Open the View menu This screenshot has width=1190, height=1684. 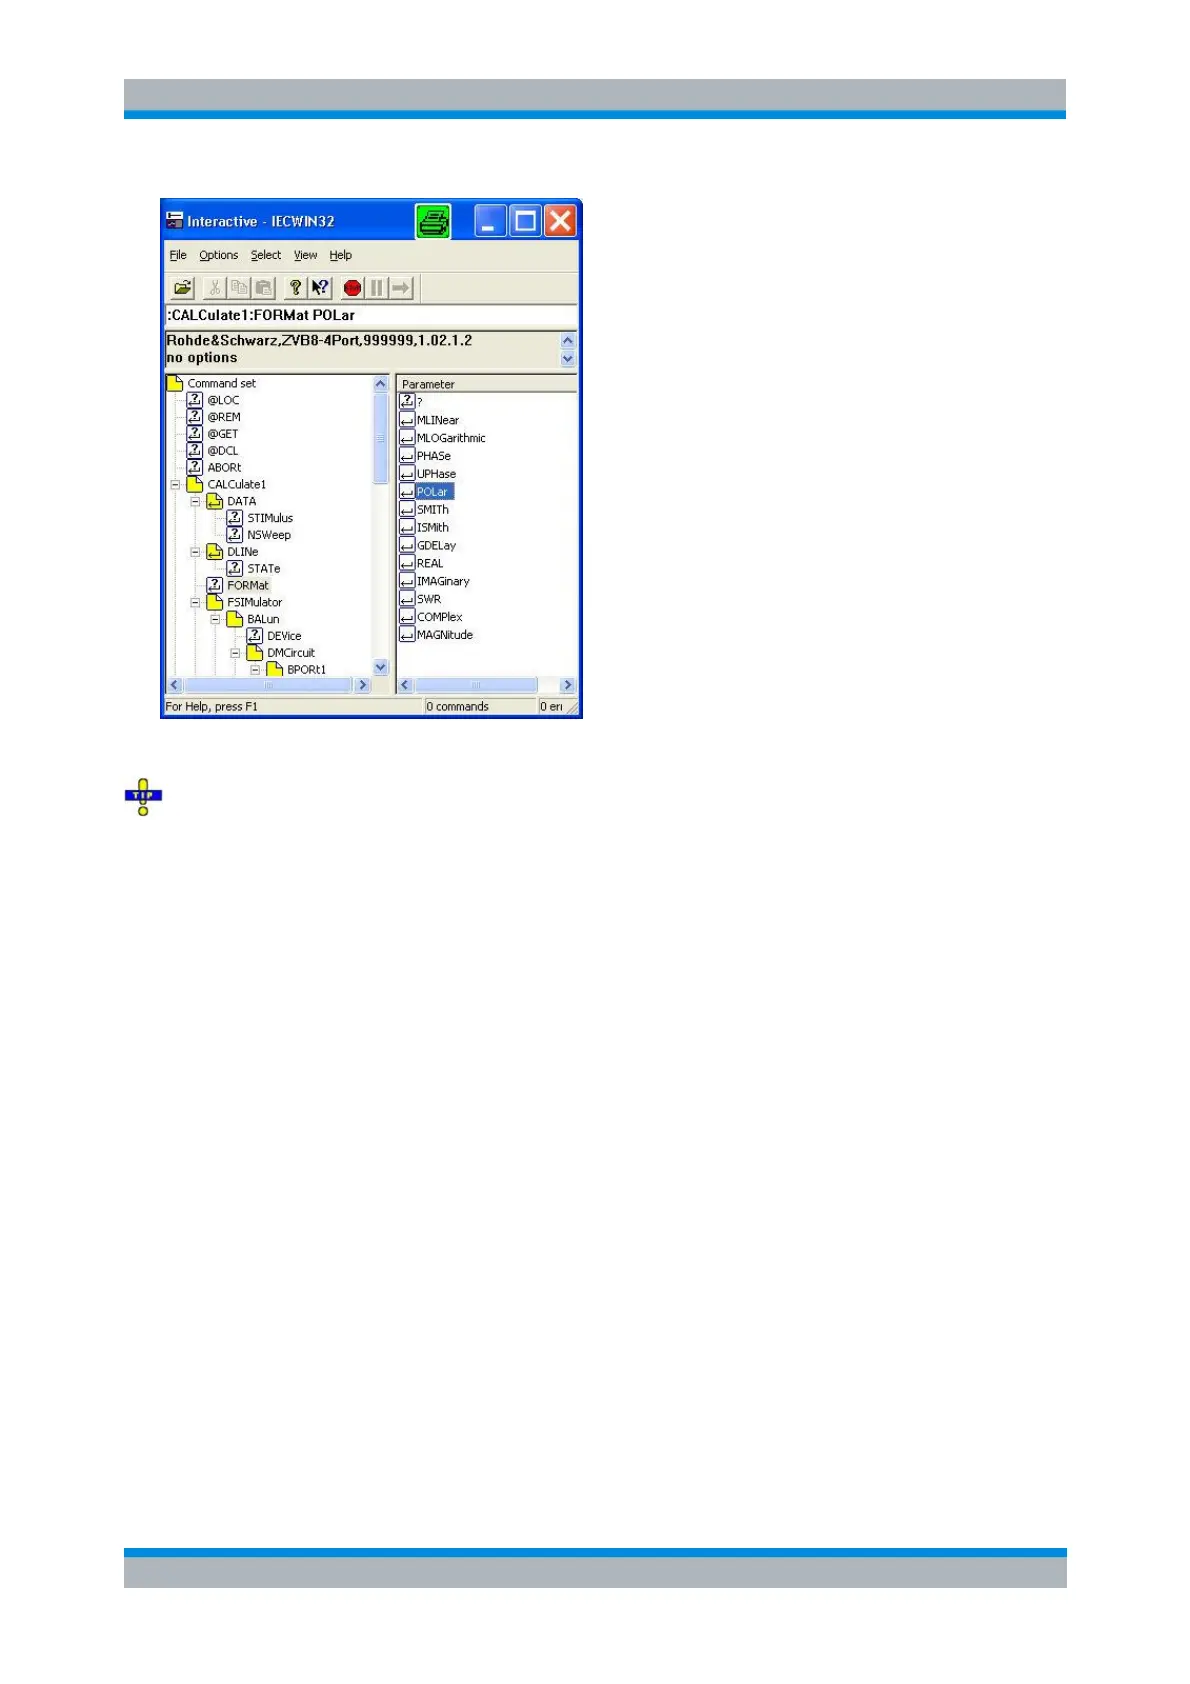coord(305,255)
